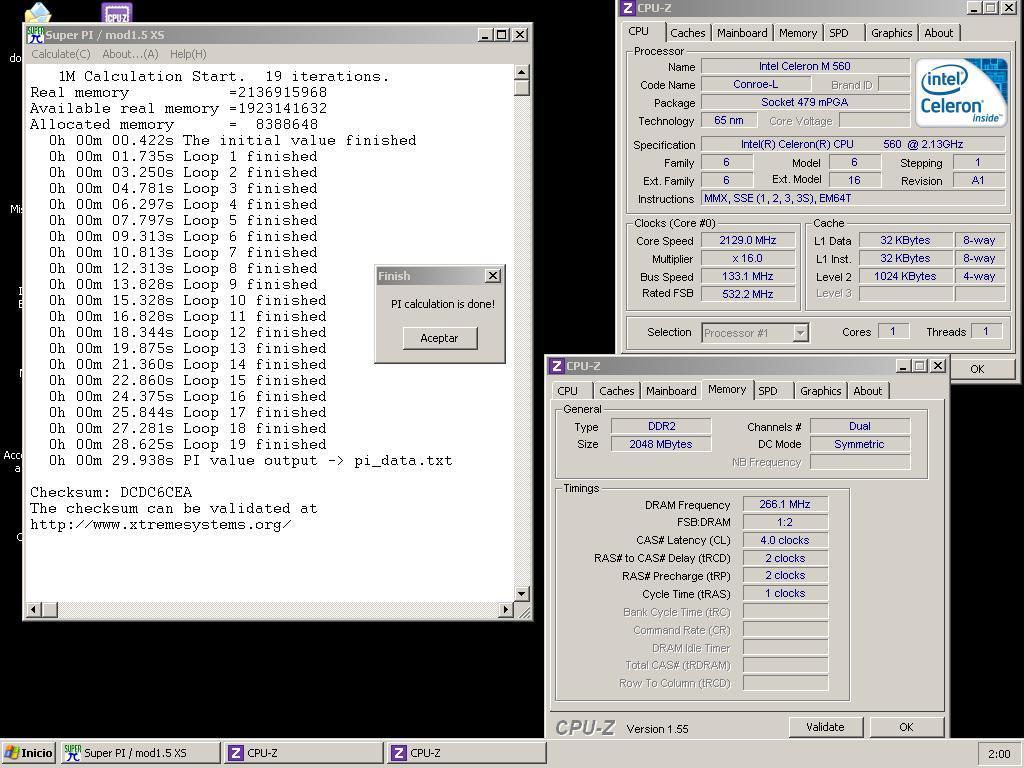Viewport: 1024px width, 768px height.
Task: Click the Super PI horizontal scrollbar right arrow
Action: [x=505, y=609]
